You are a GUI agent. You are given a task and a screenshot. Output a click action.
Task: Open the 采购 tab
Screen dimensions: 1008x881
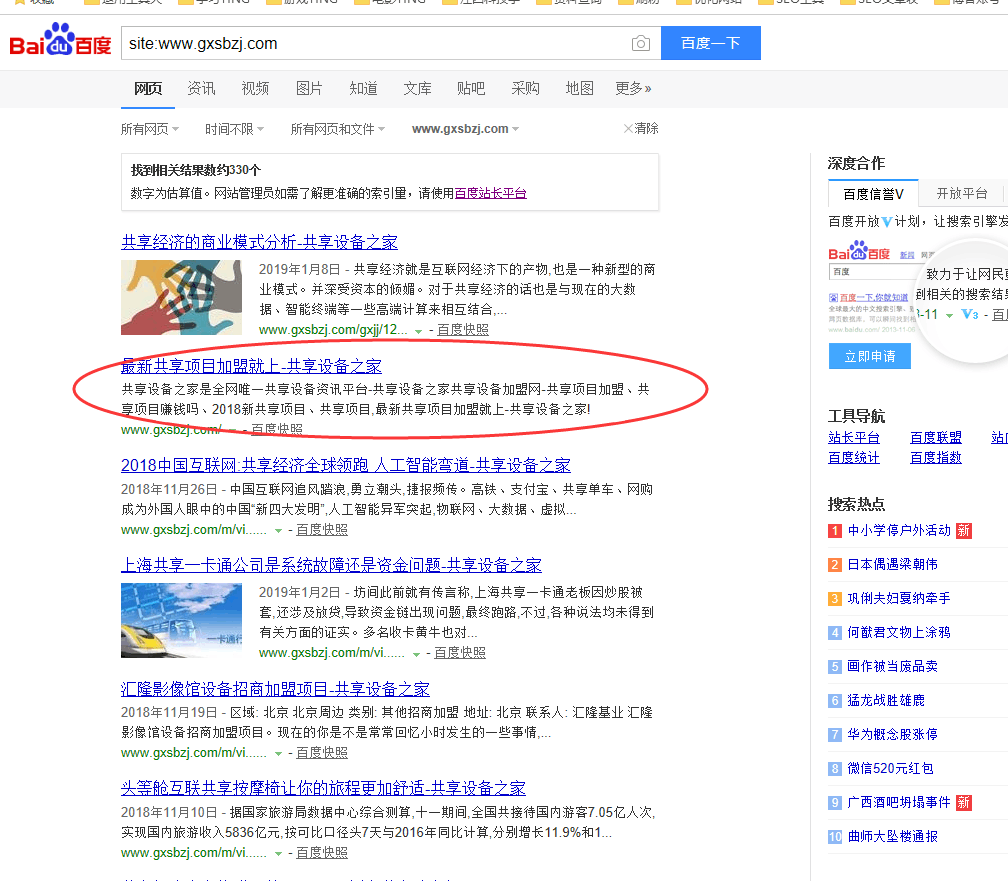pos(525,88)
